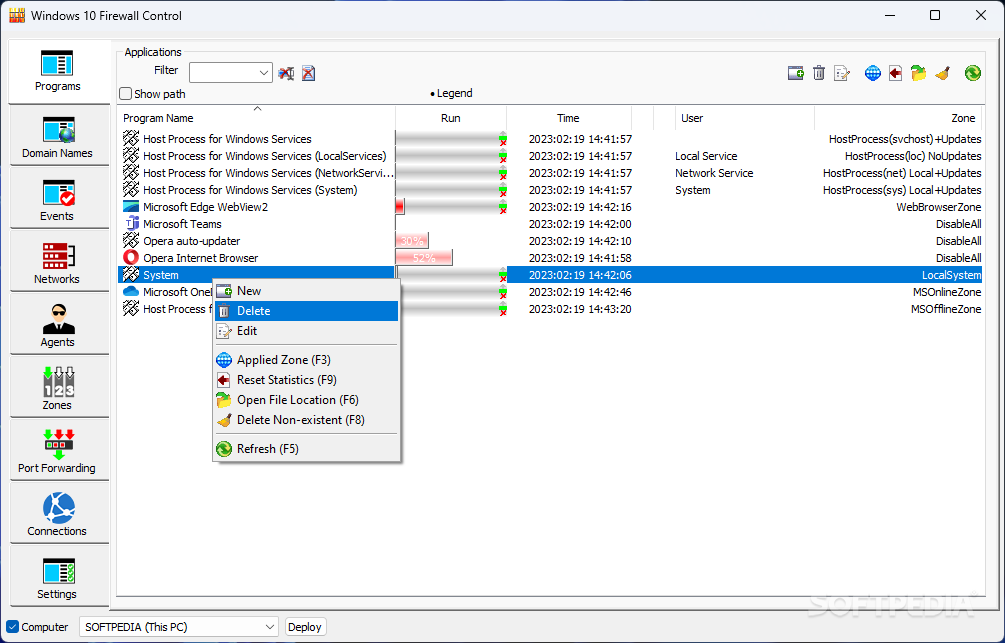The image size is (1005, 643).
Task: Select Host Process for Windows Services (System) row
Action: 550,190
